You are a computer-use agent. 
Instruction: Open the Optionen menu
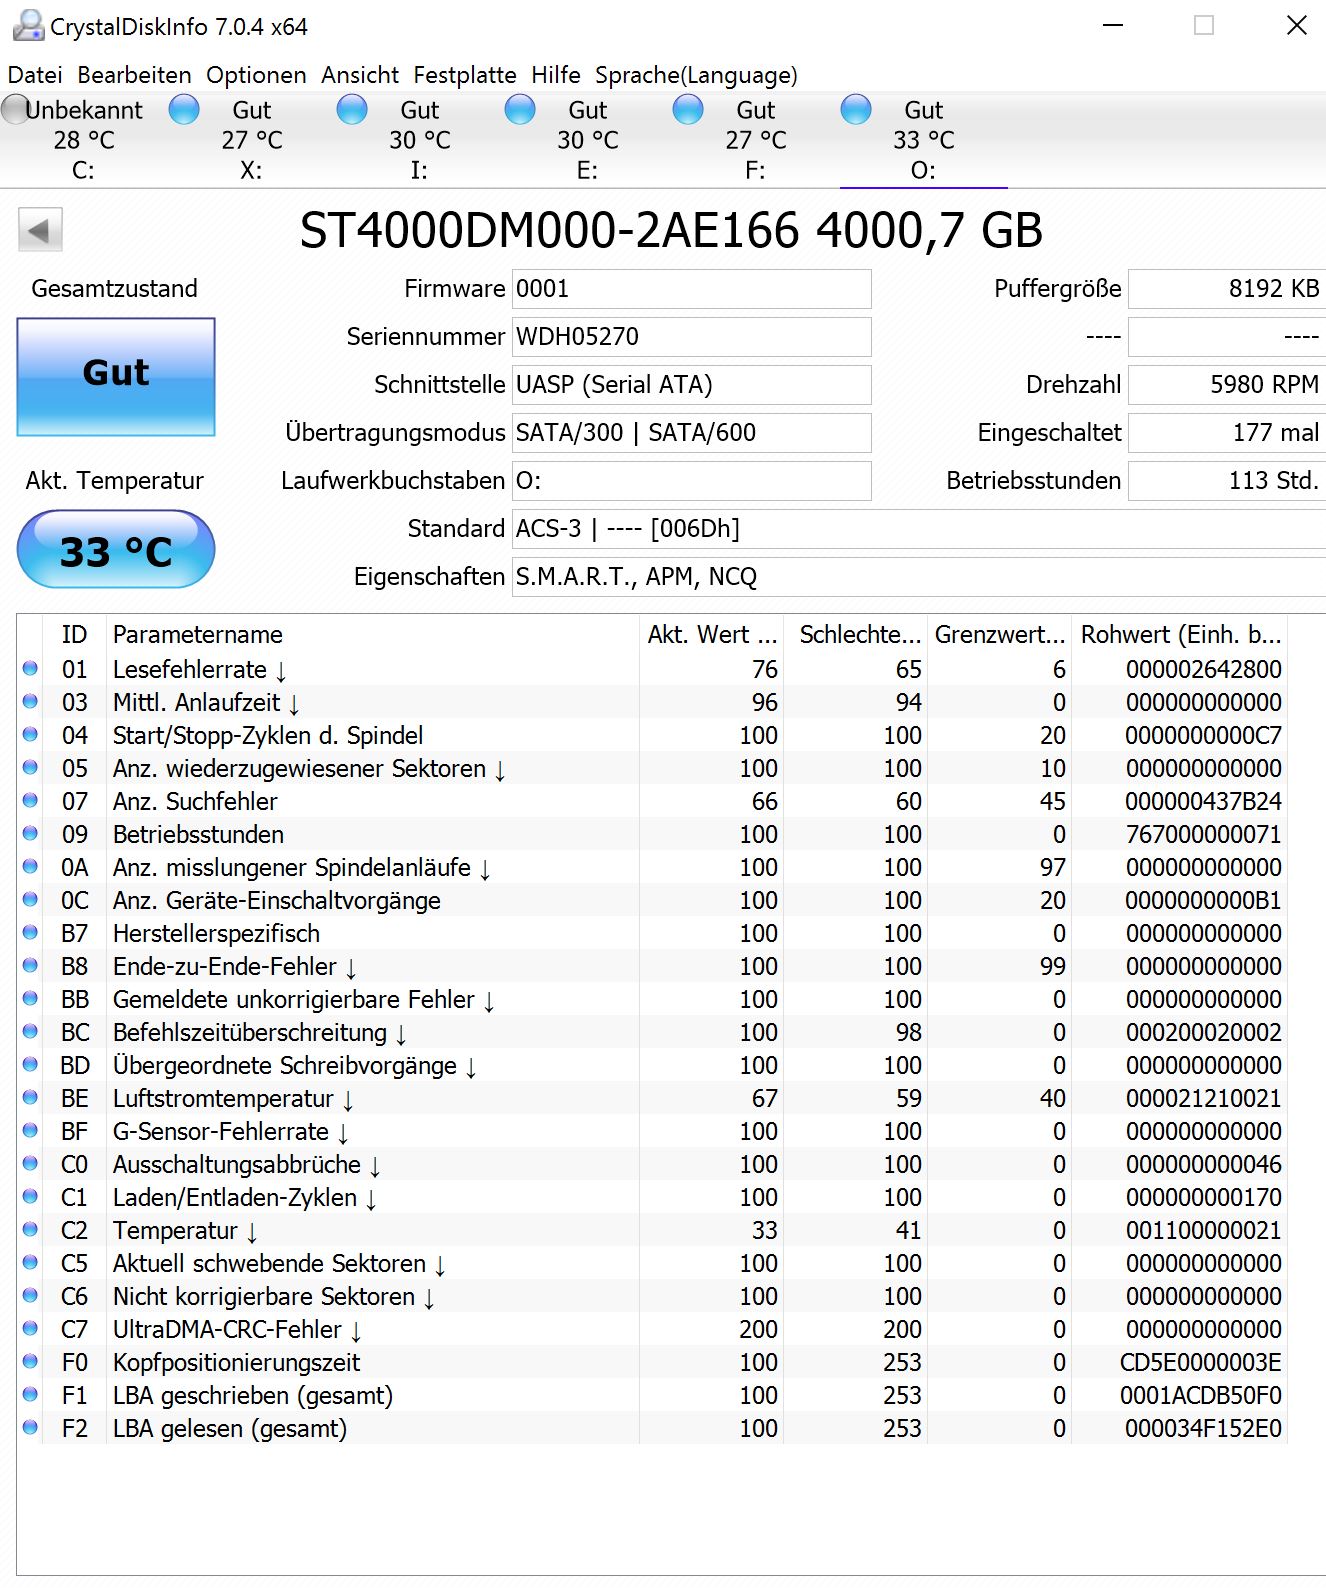click(256, 75)
